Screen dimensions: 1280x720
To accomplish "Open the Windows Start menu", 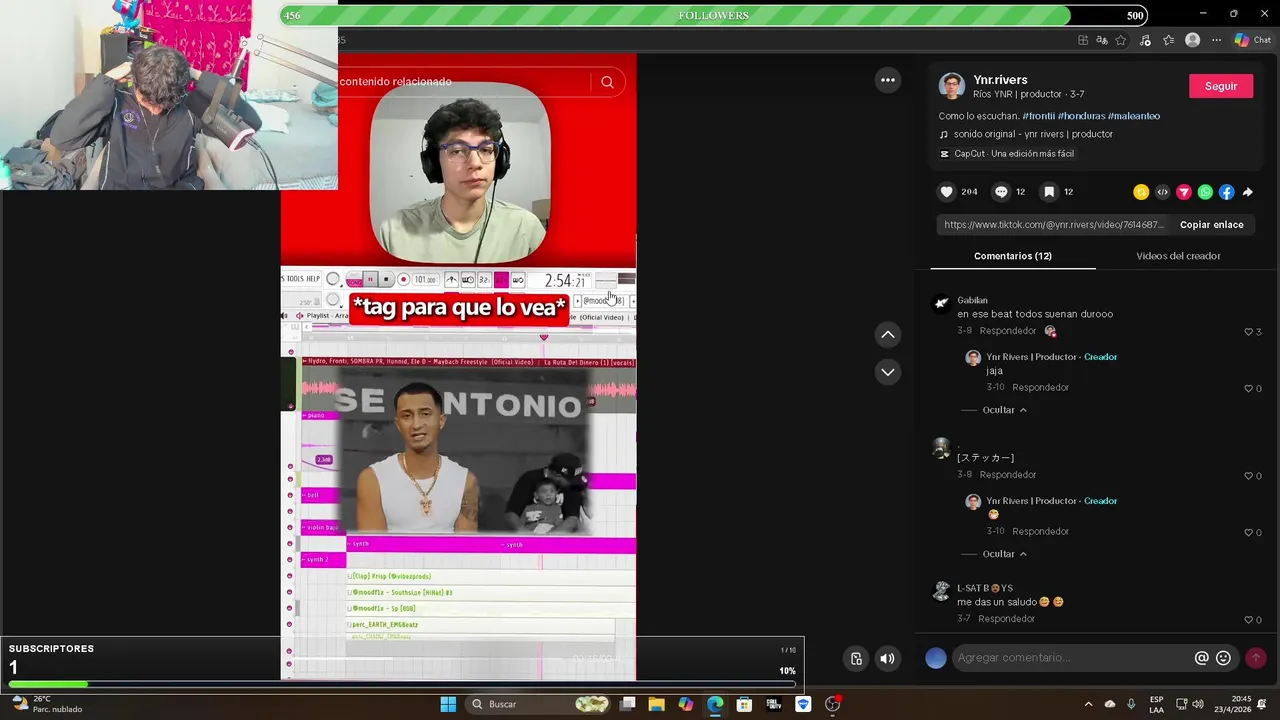I will [x=448, y=704].
